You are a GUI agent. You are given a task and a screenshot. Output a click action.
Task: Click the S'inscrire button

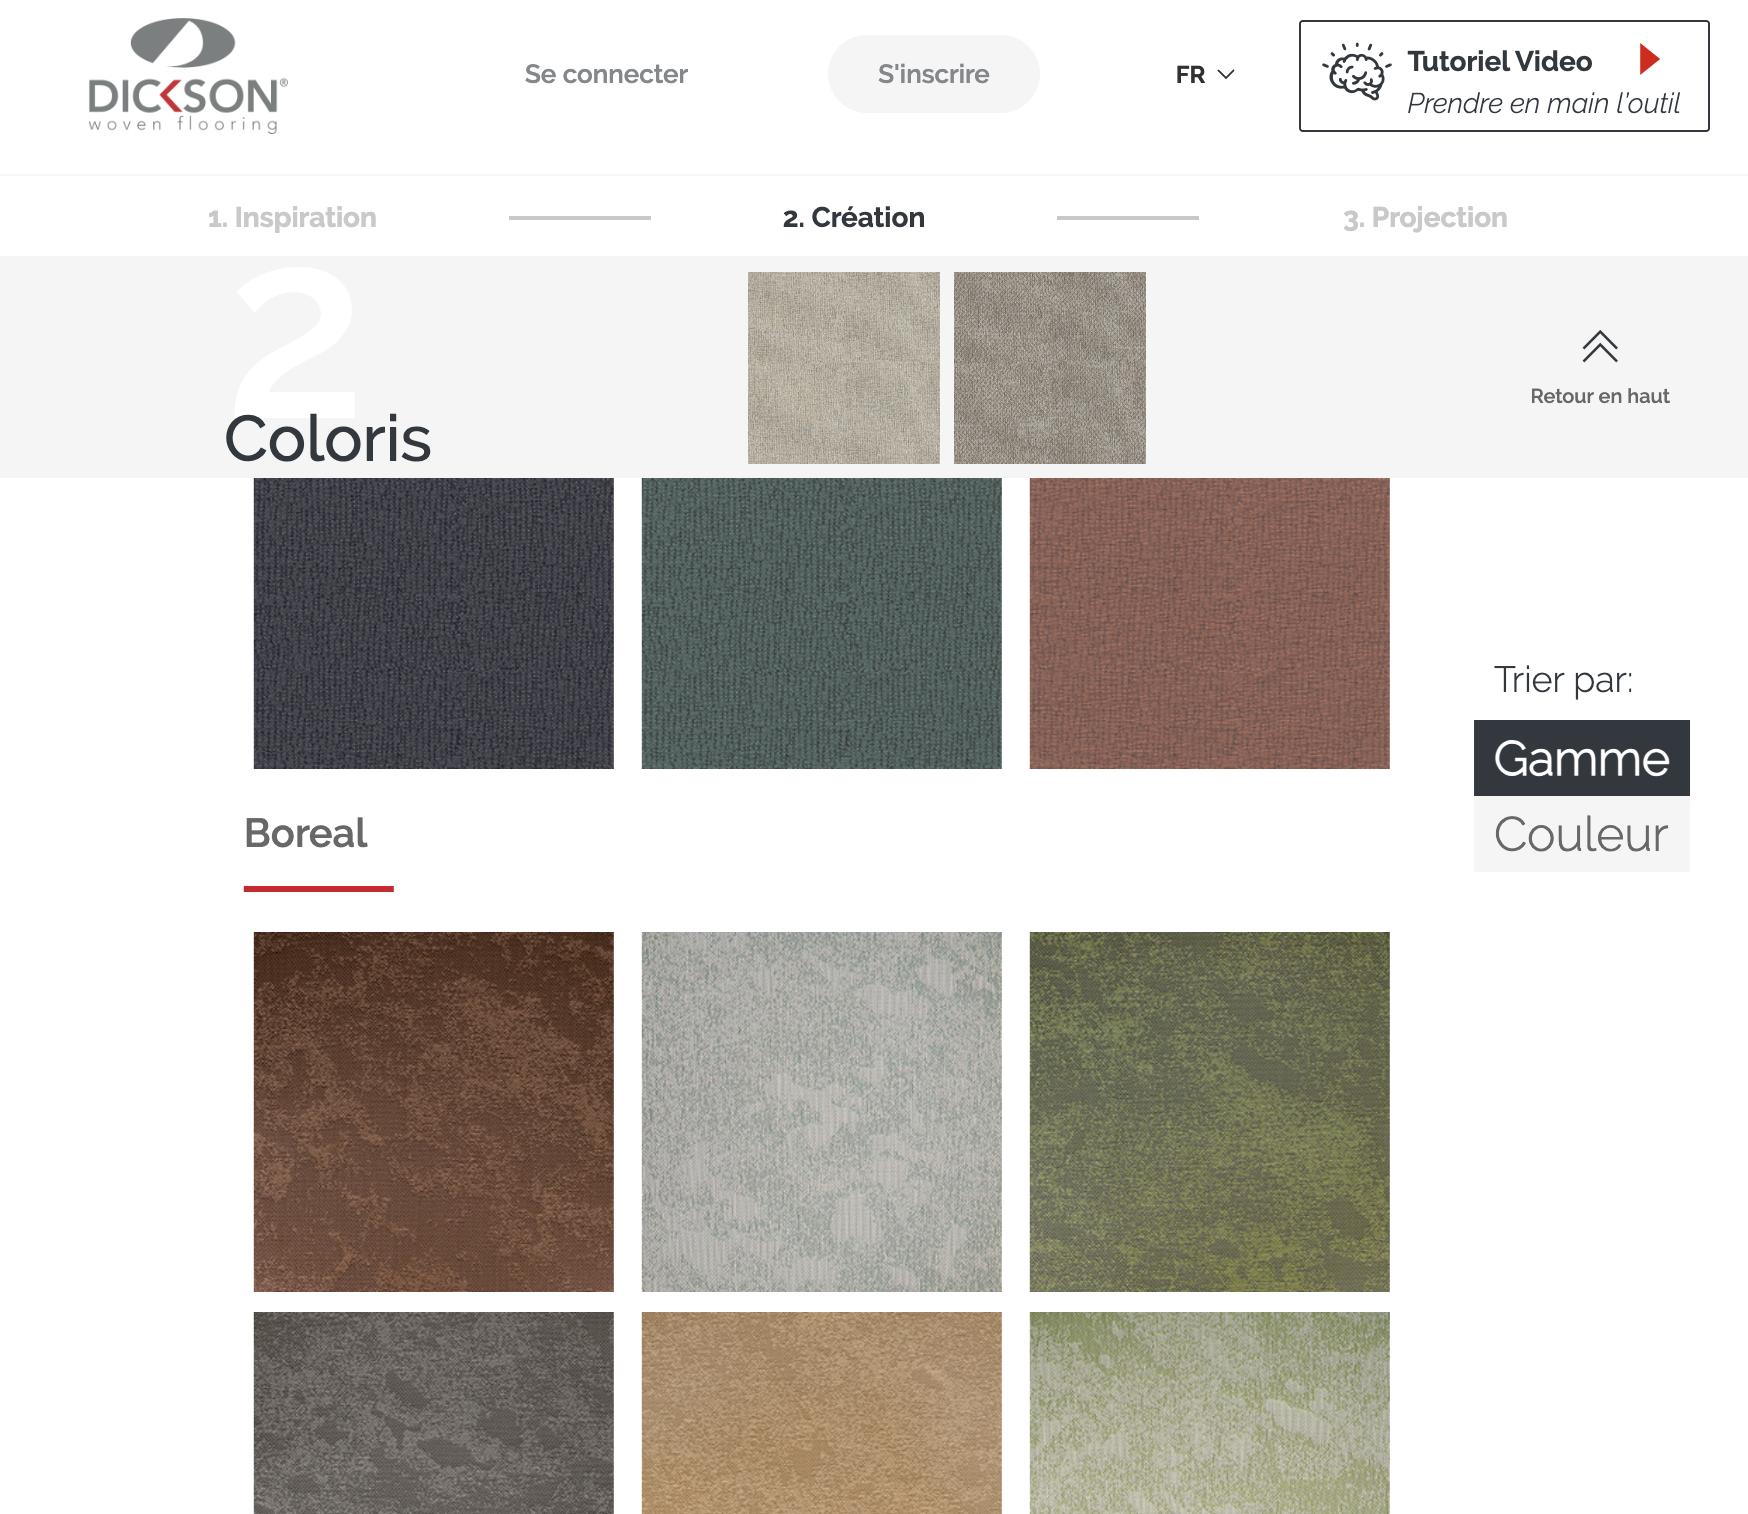point(932,73)
